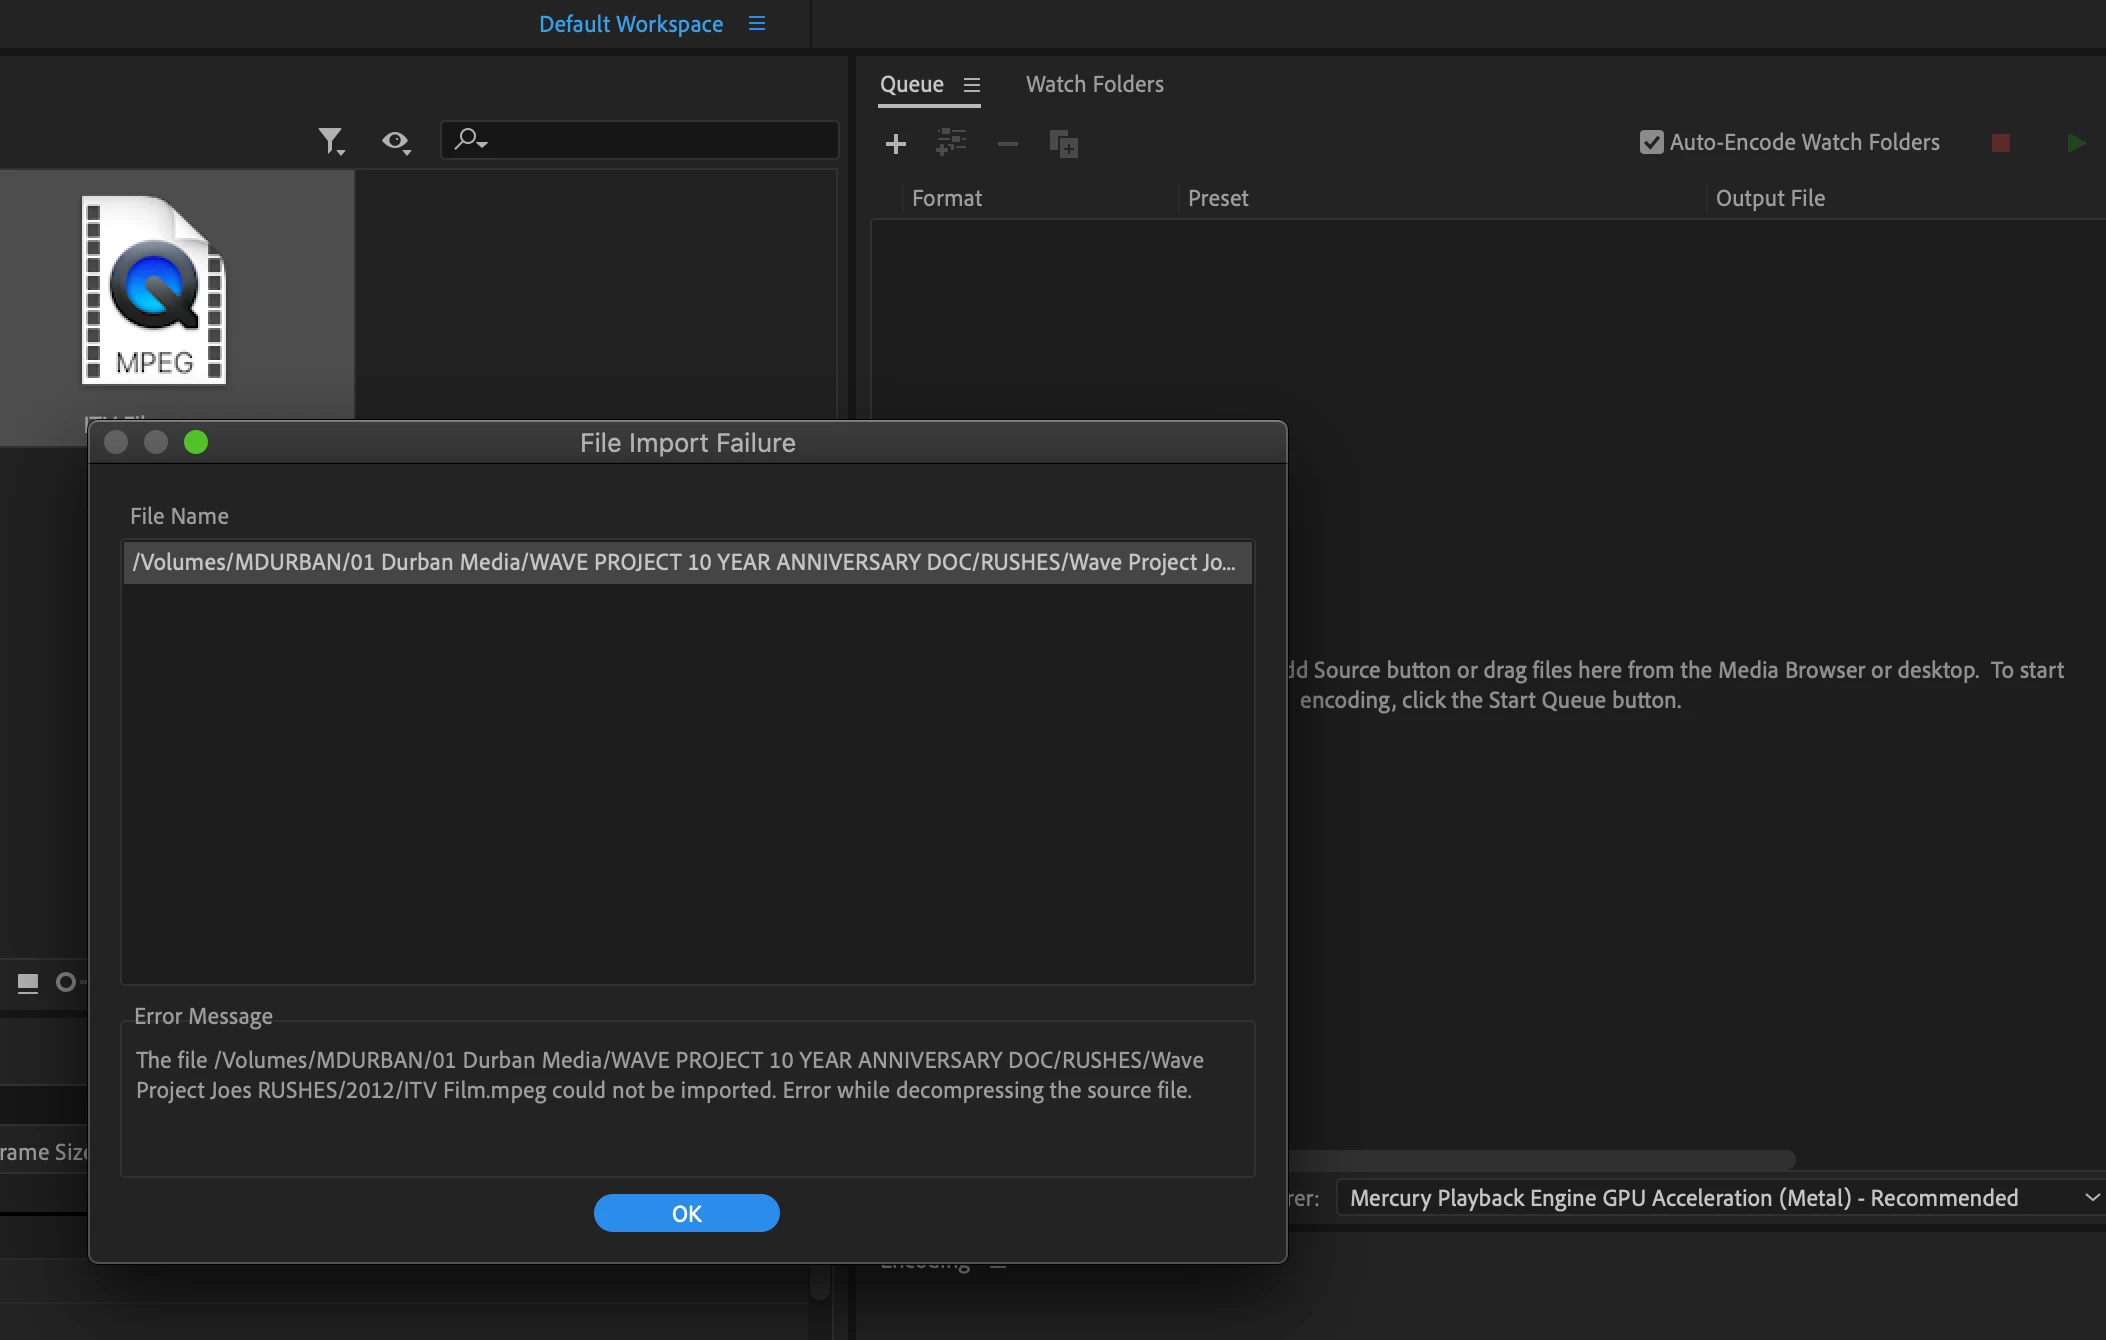Click the Remove minus icon in Queue

click(x=1007, y=144)
